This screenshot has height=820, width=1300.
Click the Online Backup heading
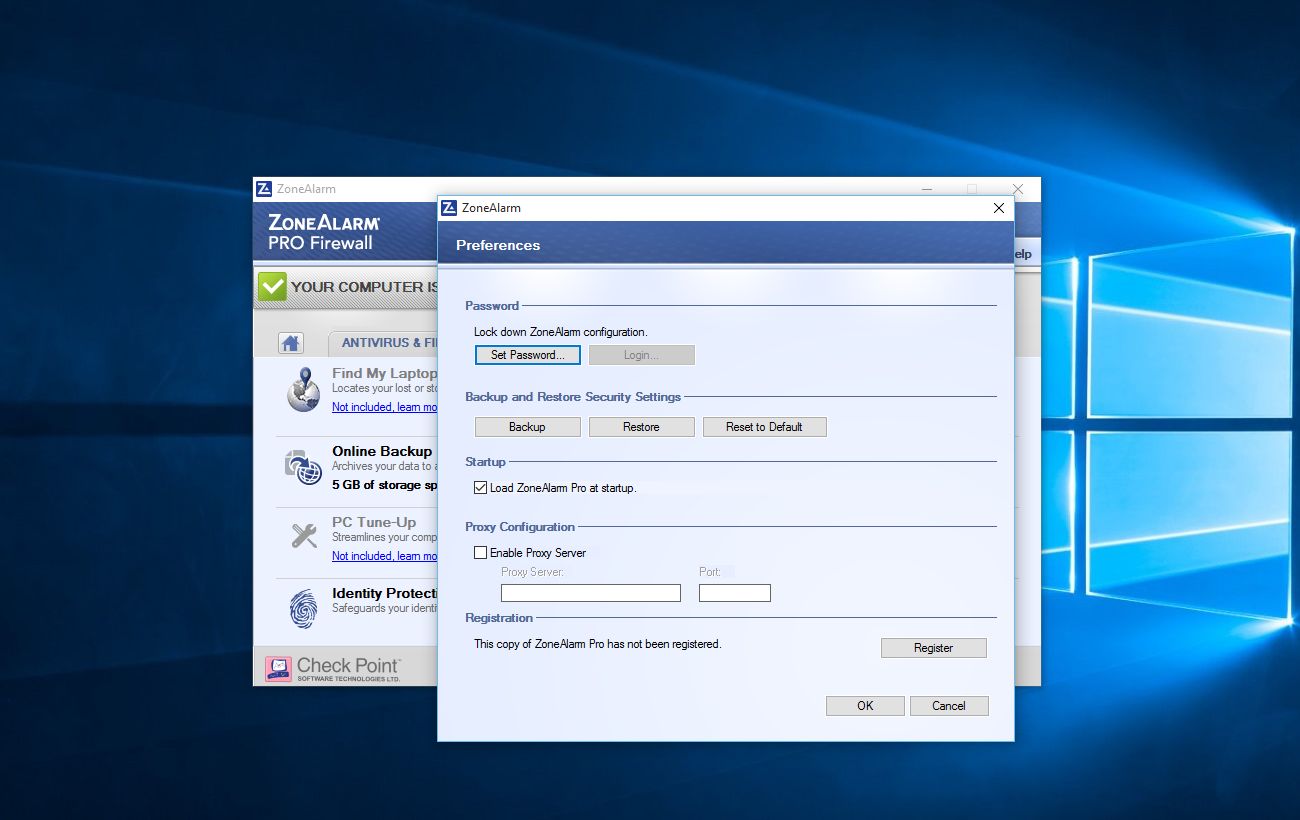[382, 451]
